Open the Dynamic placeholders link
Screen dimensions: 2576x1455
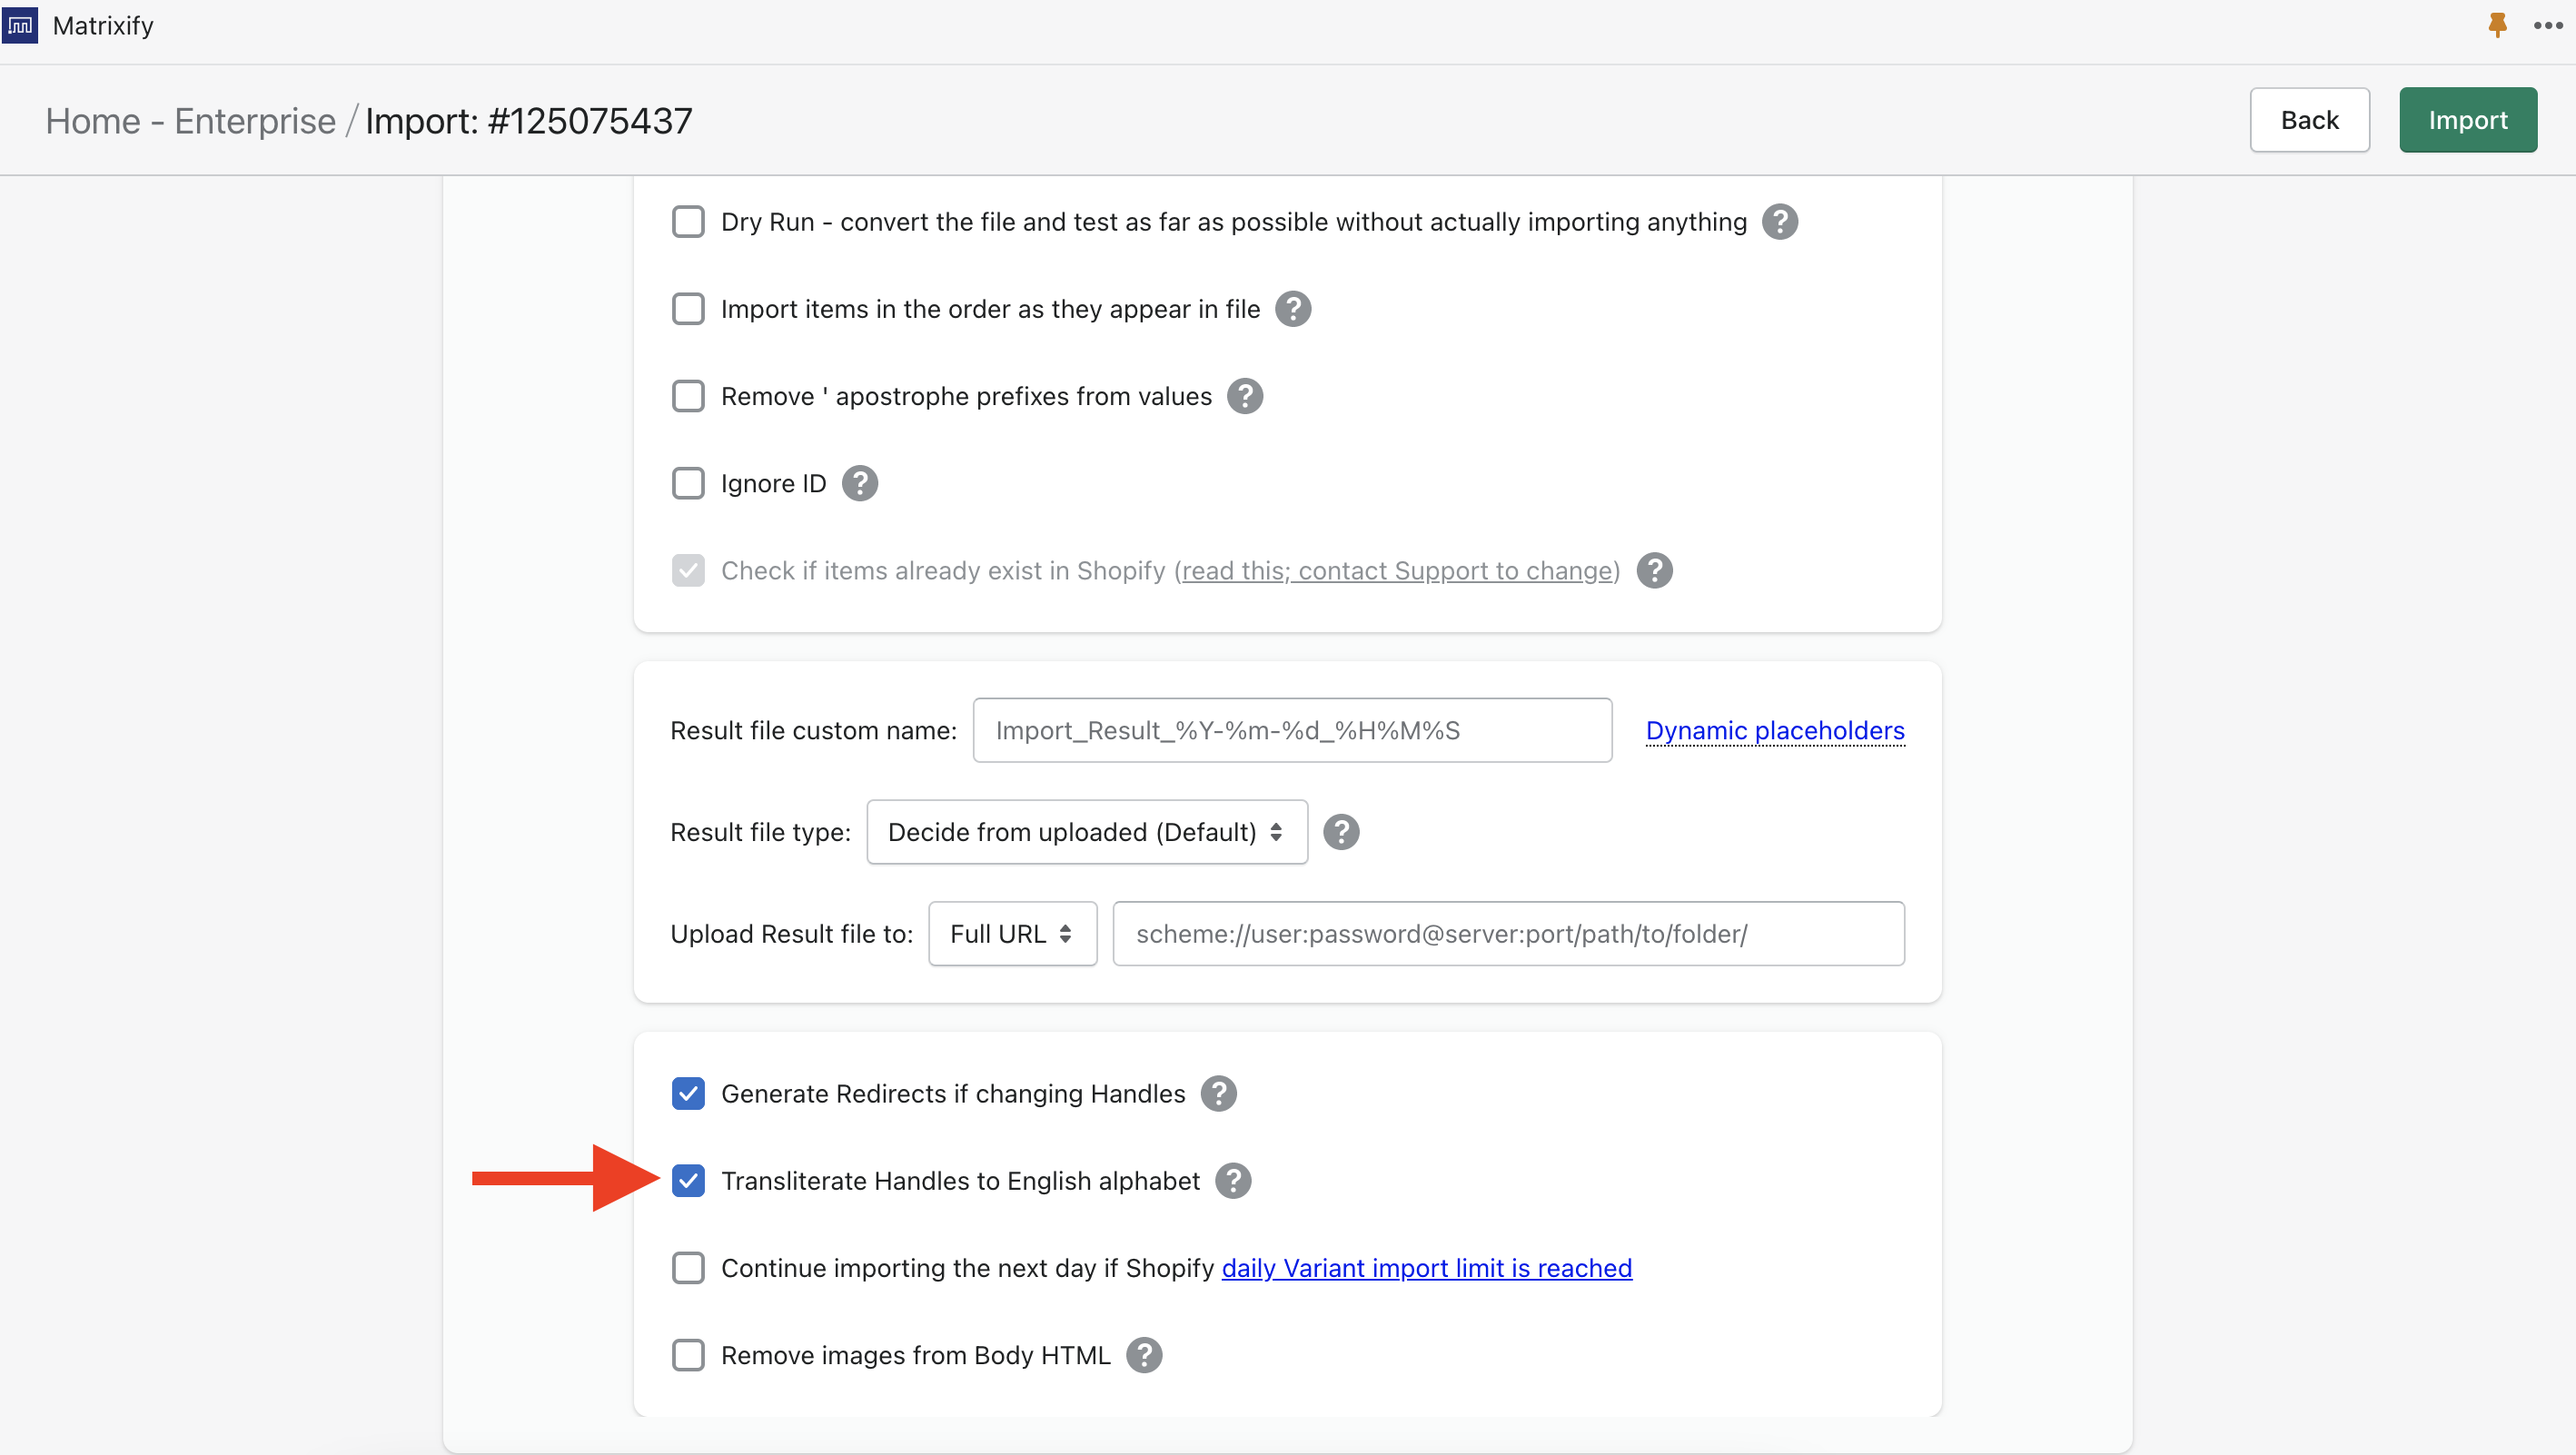coord(1775,731)
